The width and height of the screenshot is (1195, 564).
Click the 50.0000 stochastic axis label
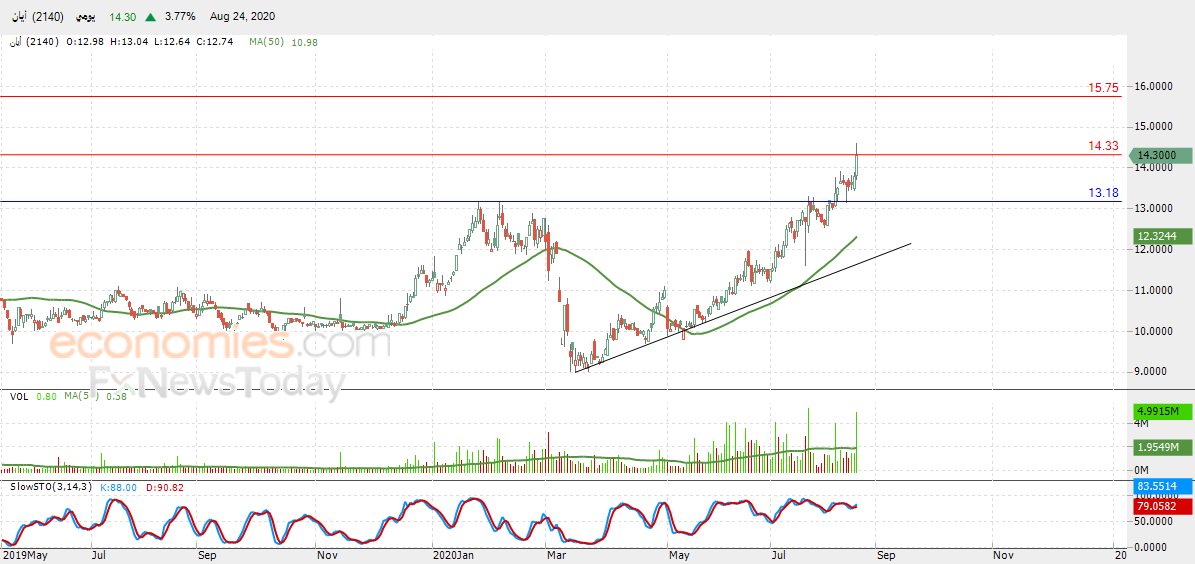[x=1153, y=521]
